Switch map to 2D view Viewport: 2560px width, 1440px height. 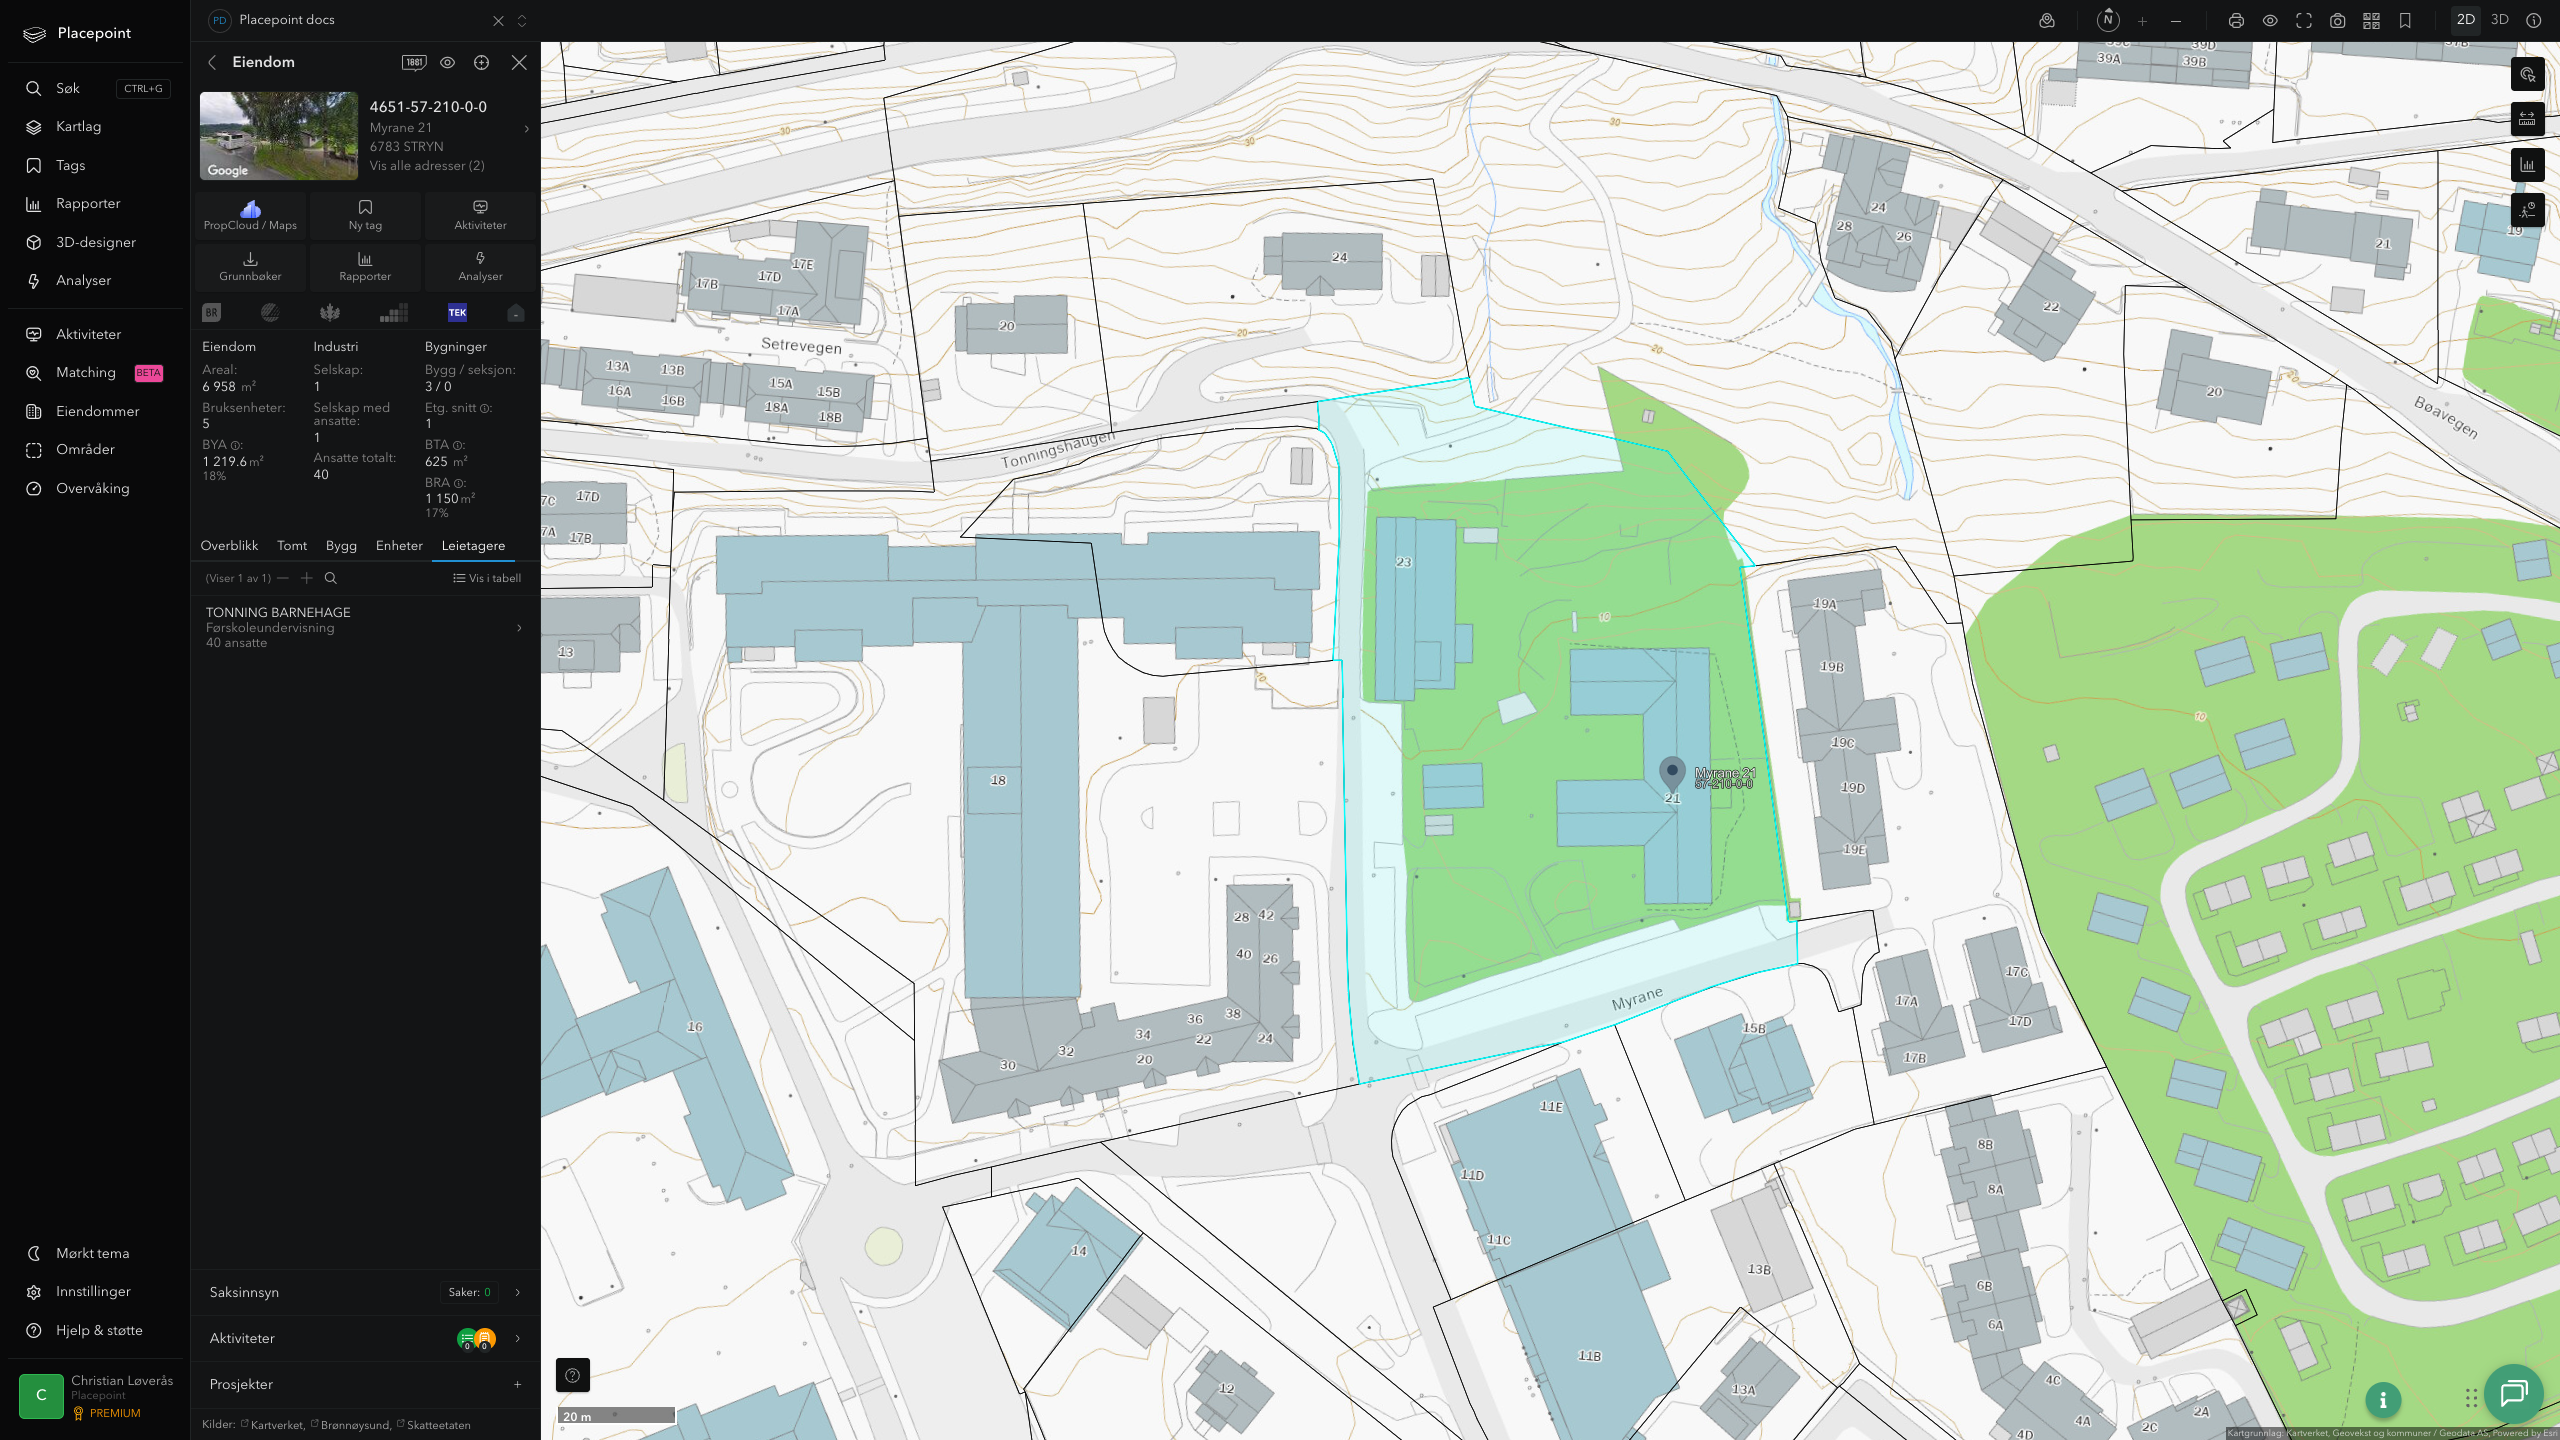point(2466,20)
